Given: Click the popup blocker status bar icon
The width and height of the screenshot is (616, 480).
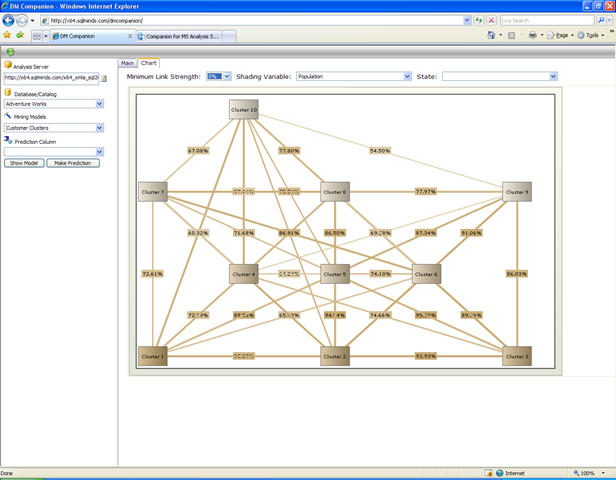Looking at the screenshot, I should pyautogui.click(x=488, y=473).
